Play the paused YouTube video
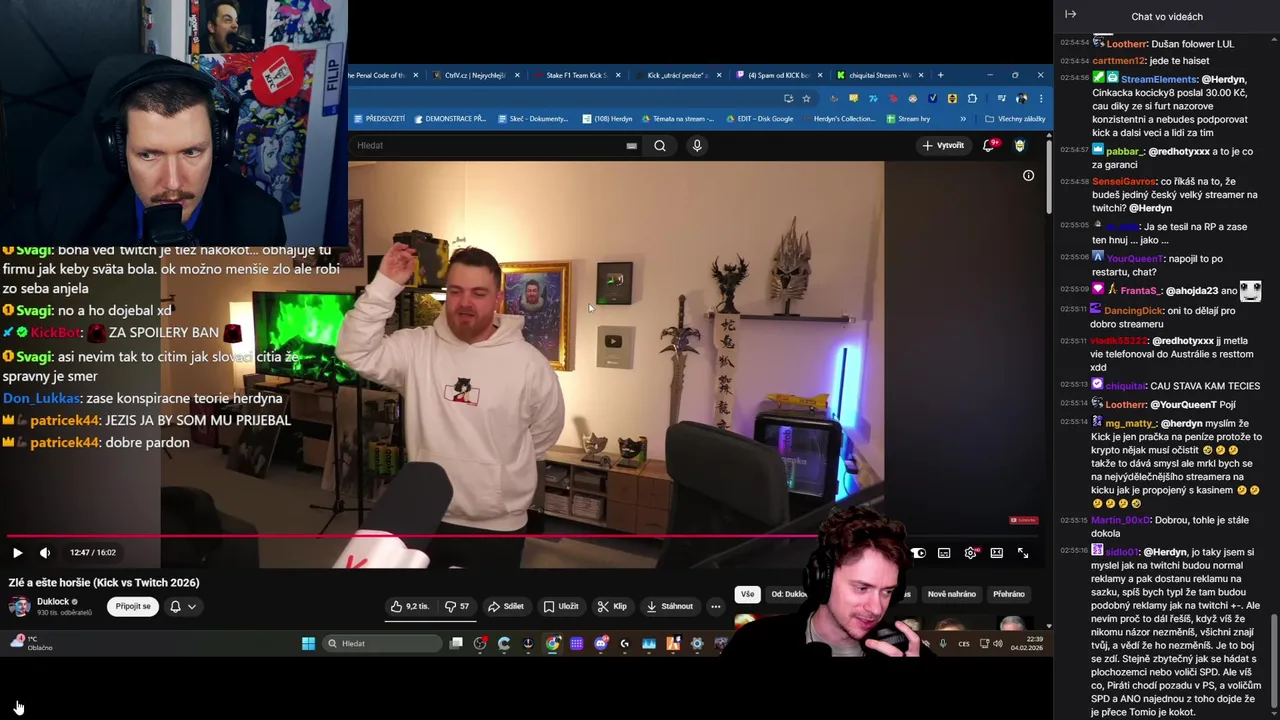This screenshot has width=1280, height=720. coord(17,553)
